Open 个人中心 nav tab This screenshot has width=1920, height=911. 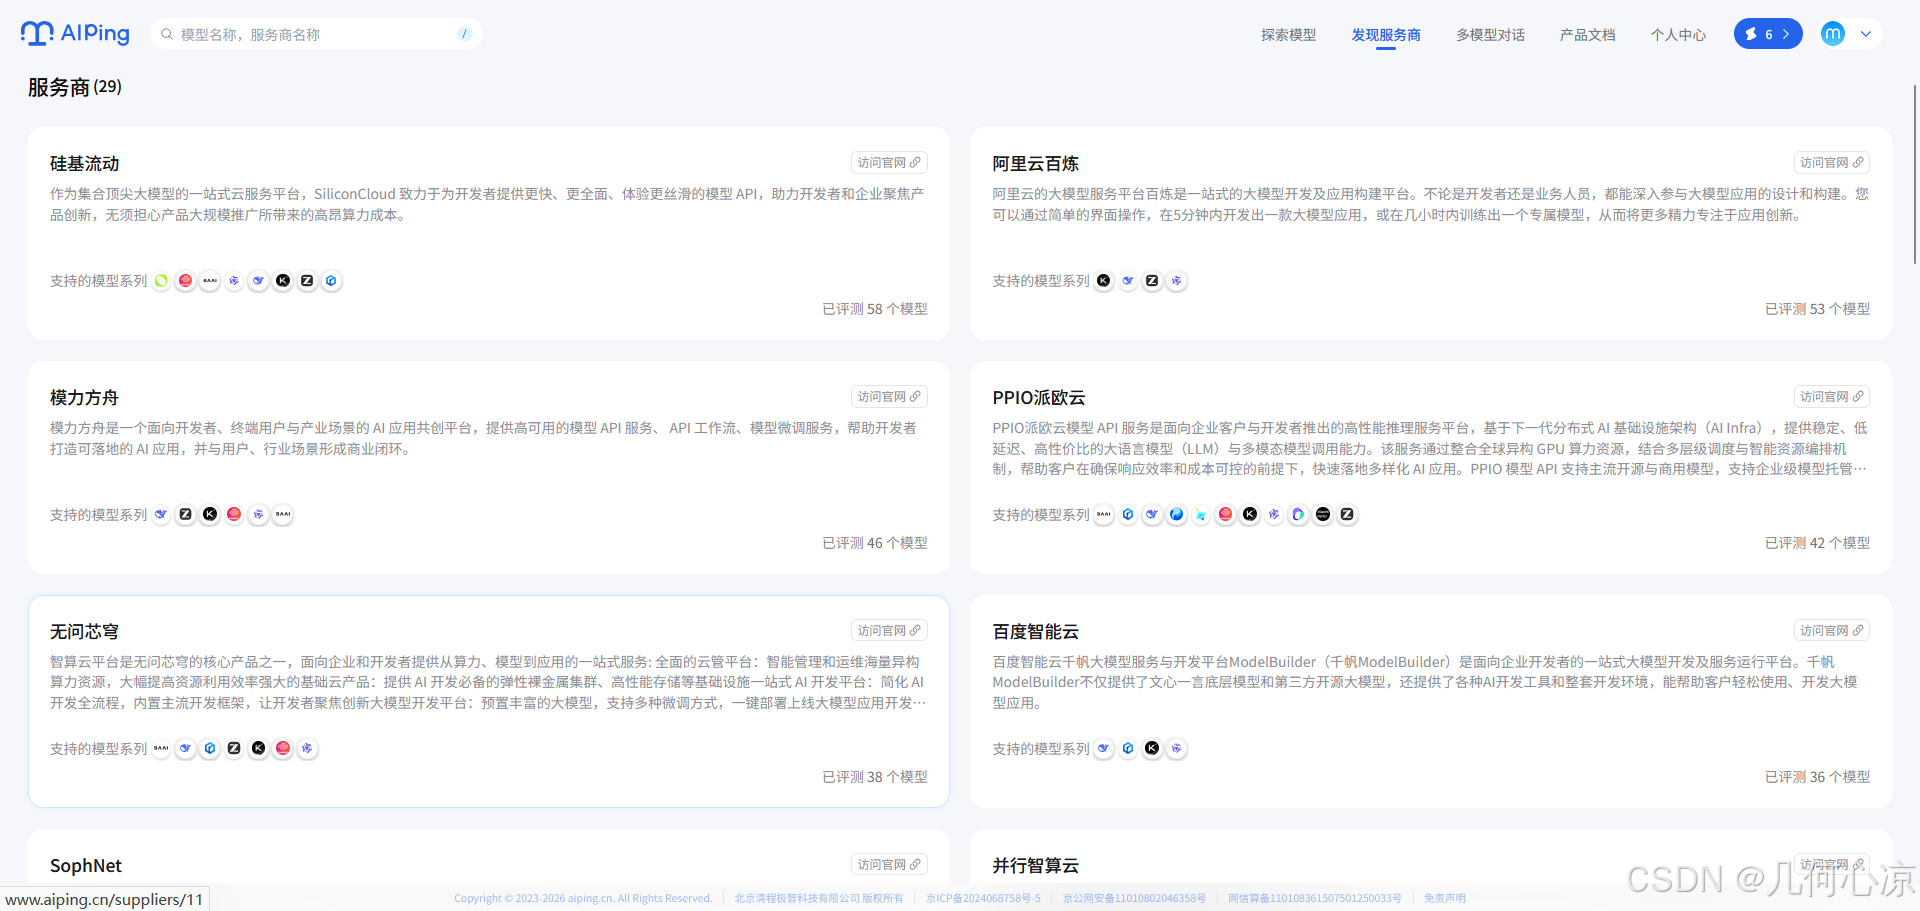click(x=1678, y=35)
